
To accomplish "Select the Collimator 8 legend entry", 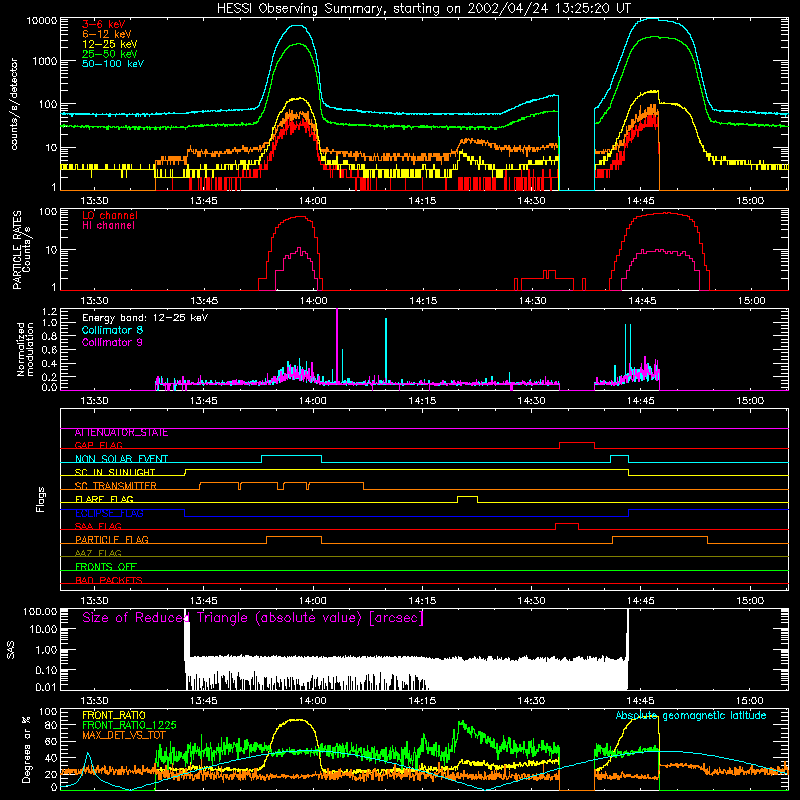I will (112, 330).
